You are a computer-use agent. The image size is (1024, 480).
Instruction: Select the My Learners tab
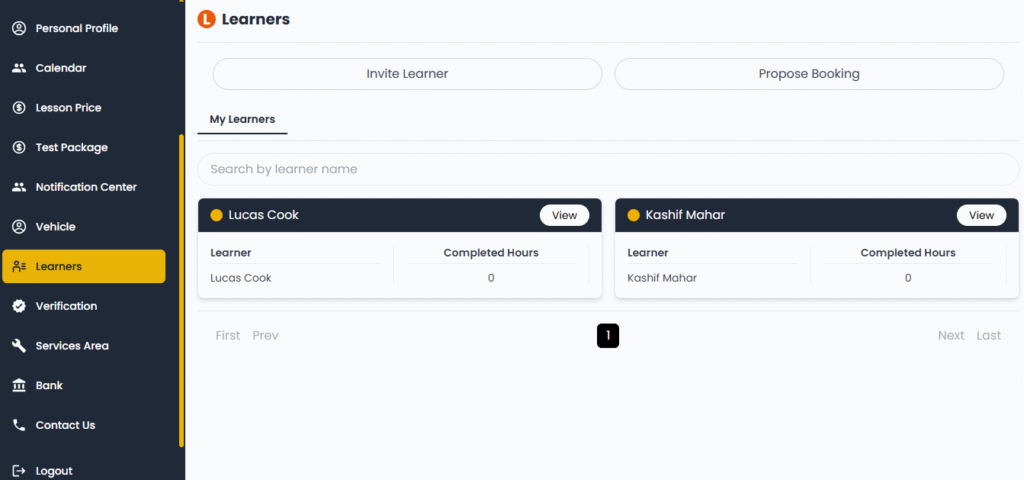(242, 119)
